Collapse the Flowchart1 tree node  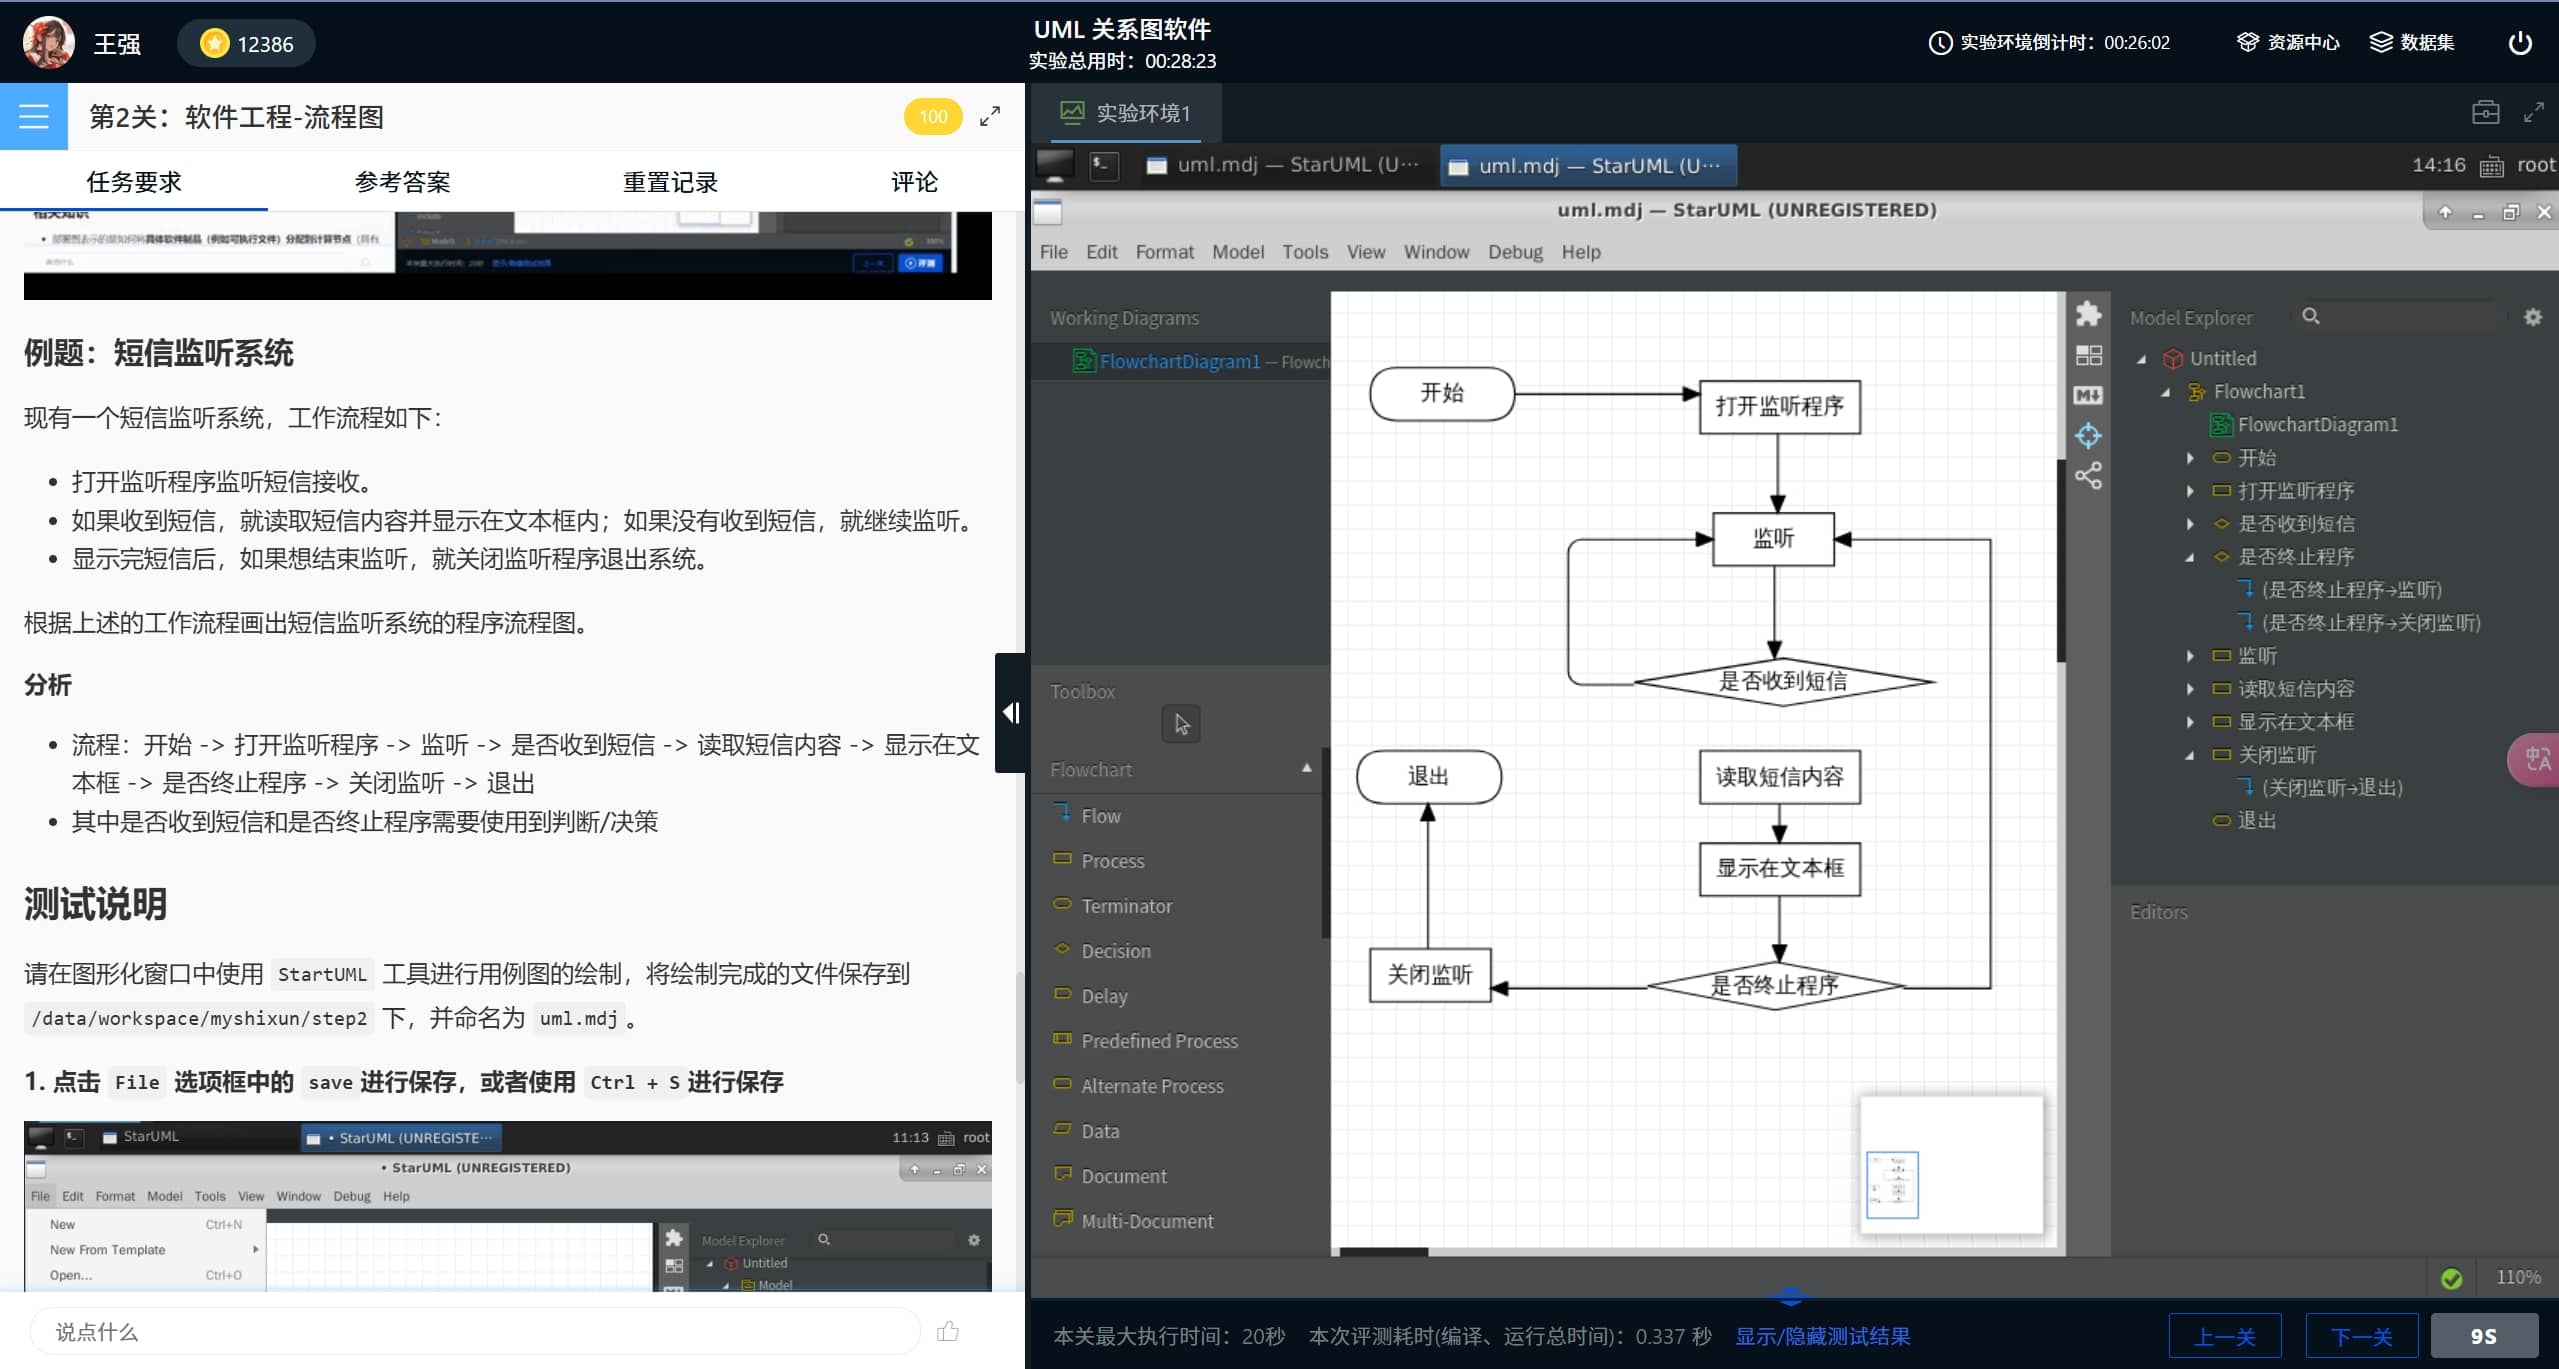click(x=2165, y=392)
